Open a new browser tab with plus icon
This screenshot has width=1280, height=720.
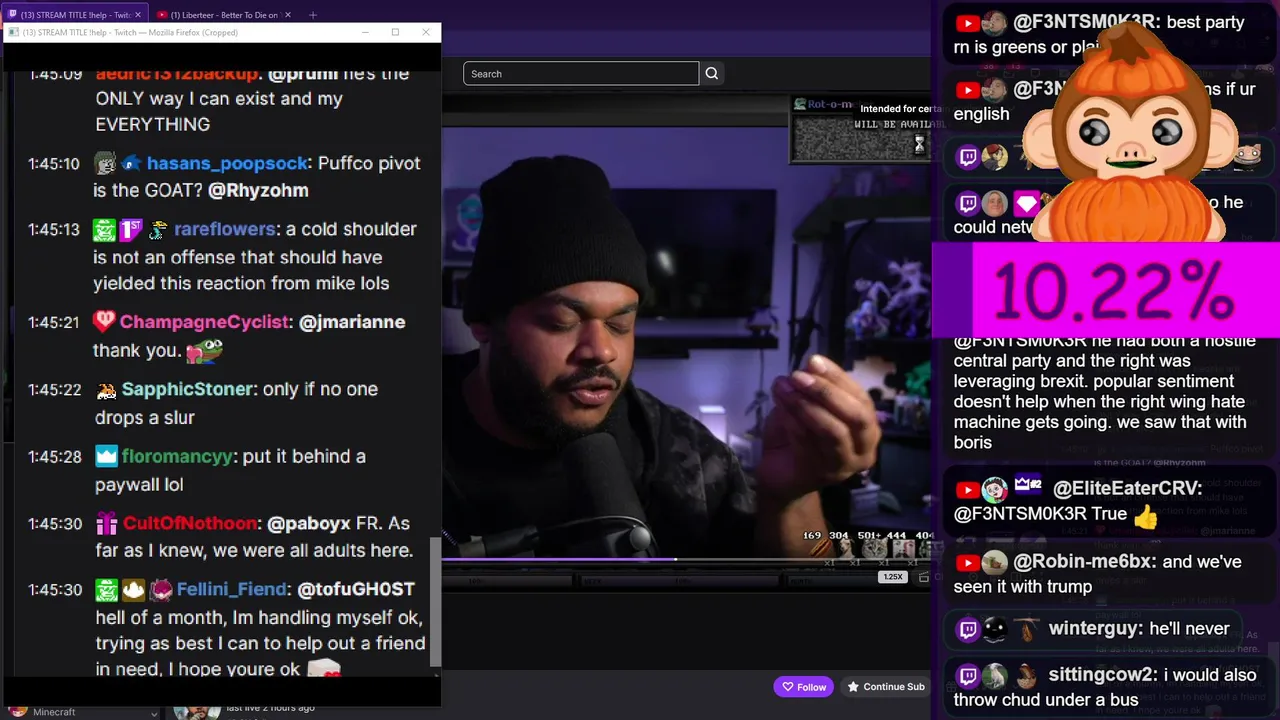(x=313, y=15)
